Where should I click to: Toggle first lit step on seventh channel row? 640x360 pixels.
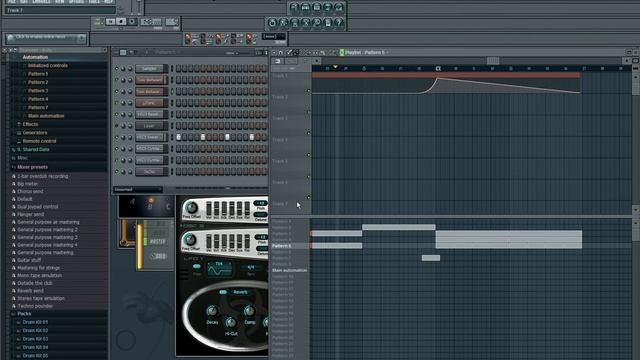point(178,137)
